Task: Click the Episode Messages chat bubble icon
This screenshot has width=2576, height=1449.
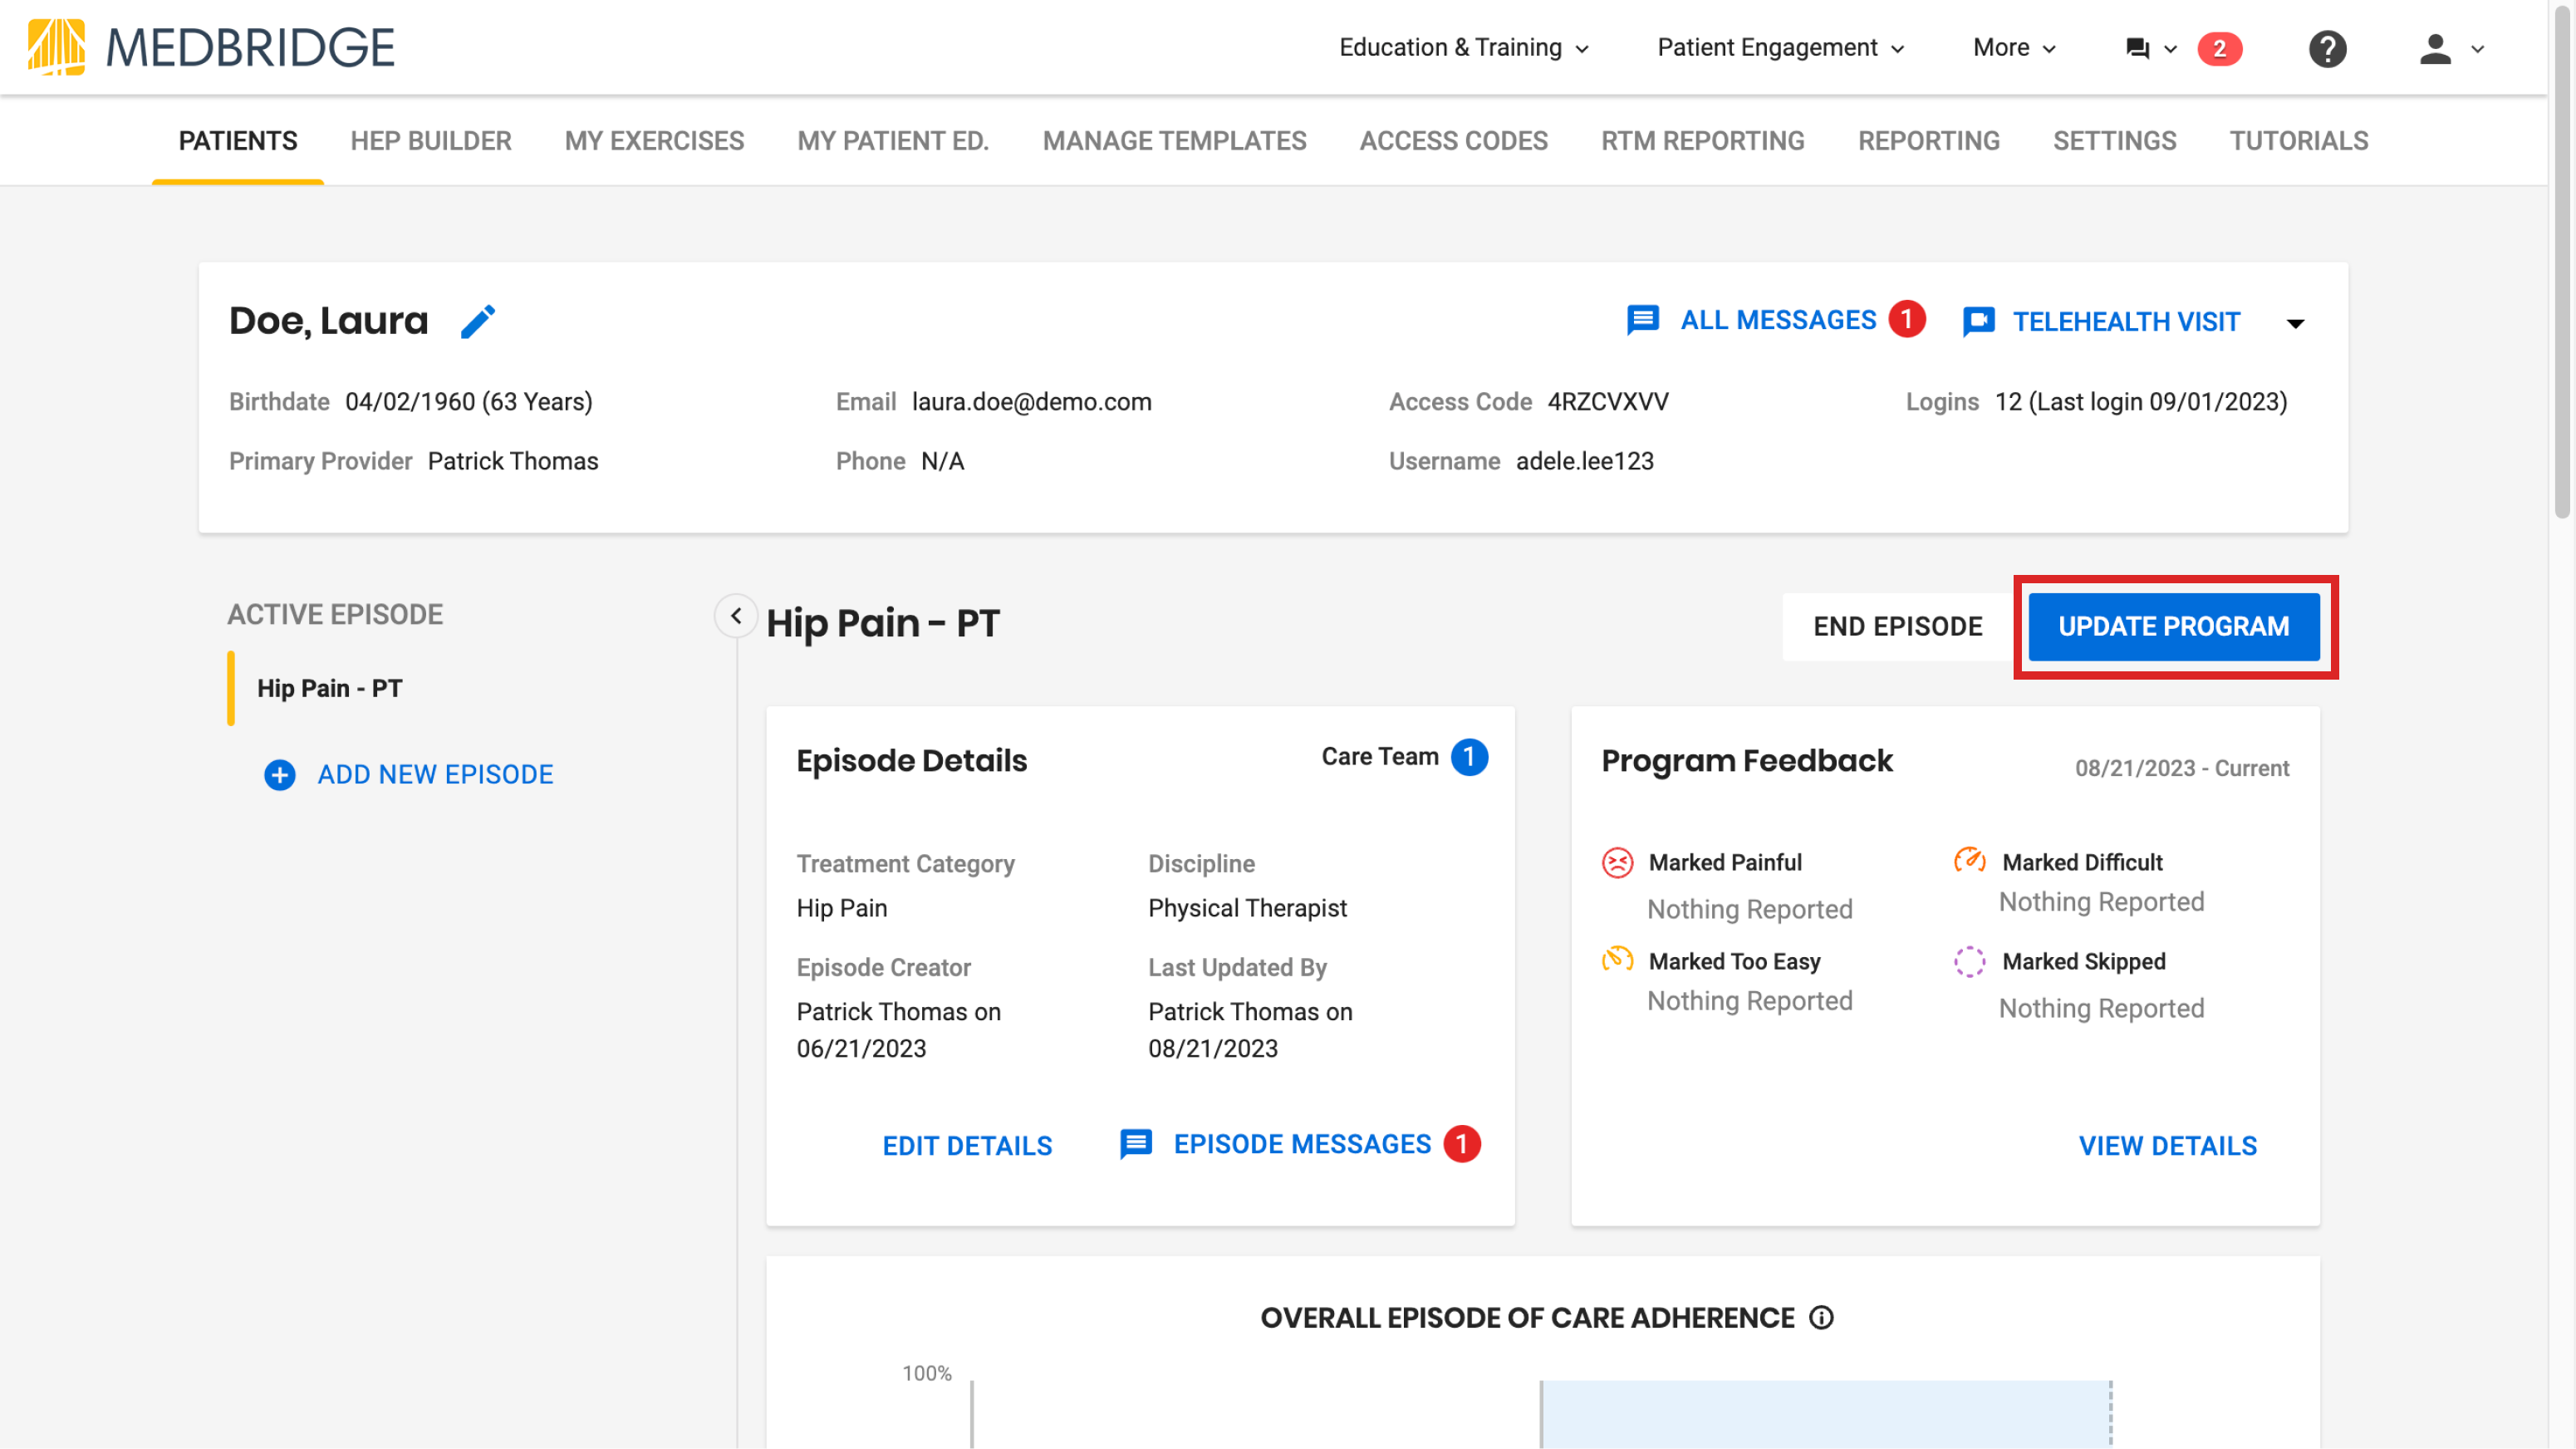Action: tap(1135, 1145)
